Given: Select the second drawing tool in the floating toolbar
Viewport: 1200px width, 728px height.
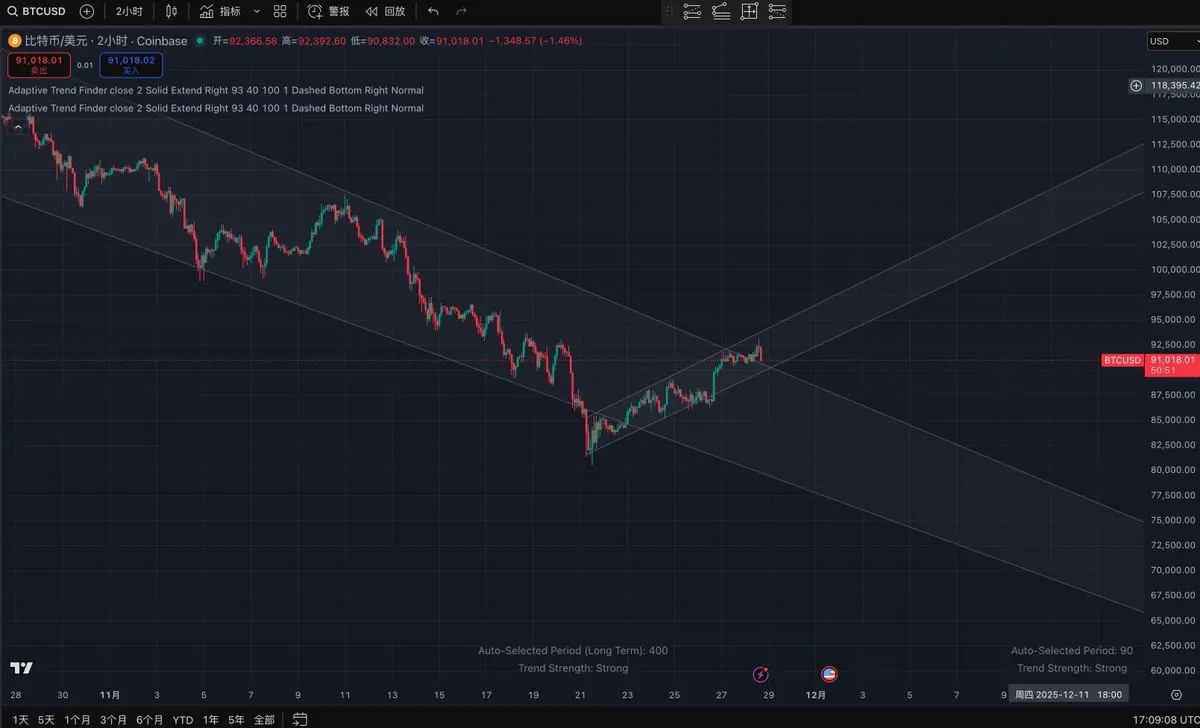Looking at the screenshot, I should pyautogui.click(x=721, y=11).
